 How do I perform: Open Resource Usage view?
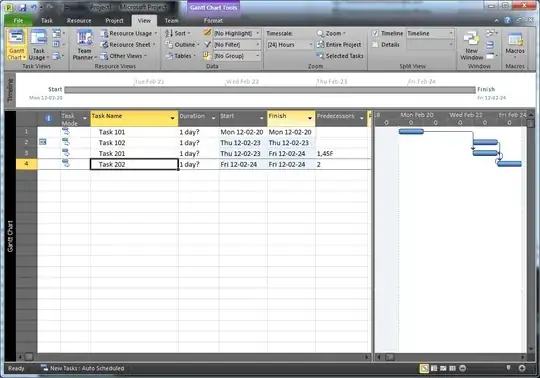pos(129,33)
